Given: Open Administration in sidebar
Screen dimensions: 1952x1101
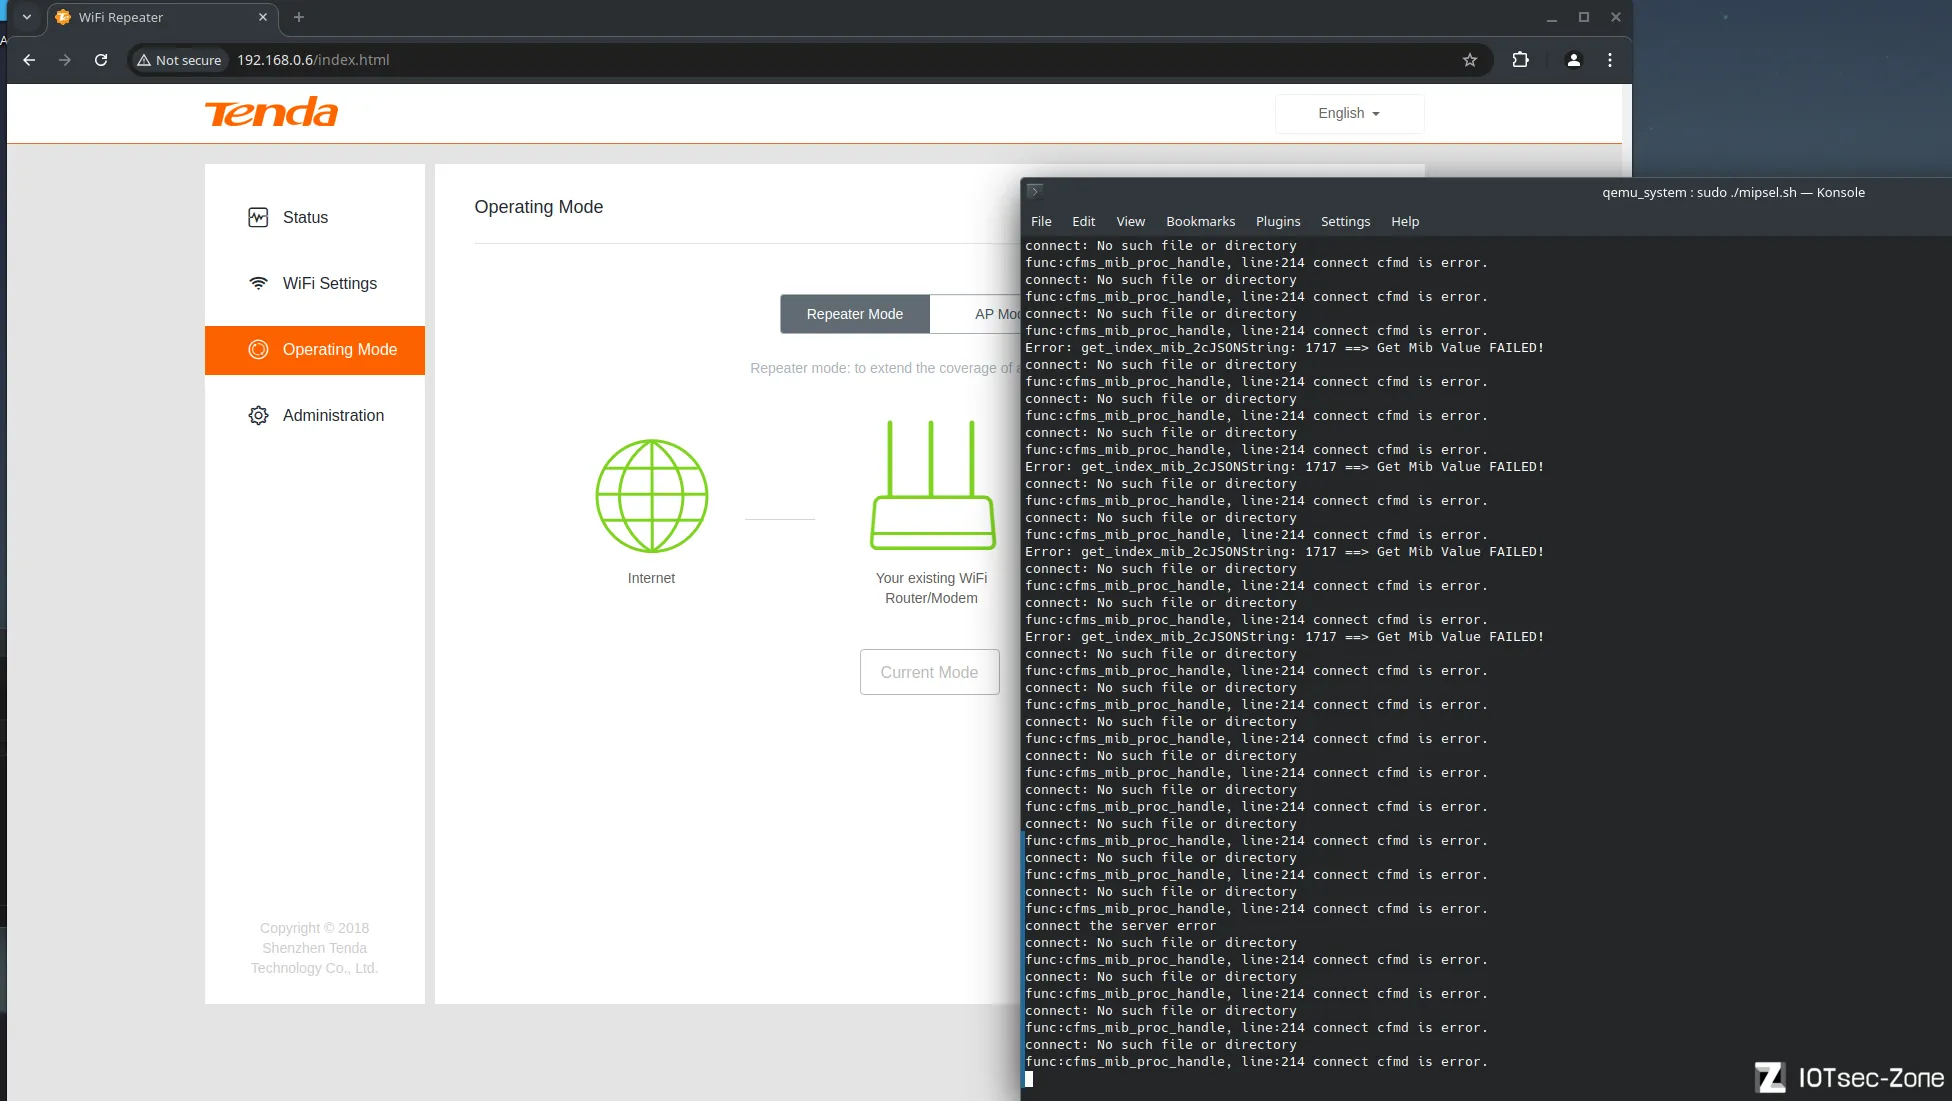Looking at the screenshot, I should pos(315,415).
